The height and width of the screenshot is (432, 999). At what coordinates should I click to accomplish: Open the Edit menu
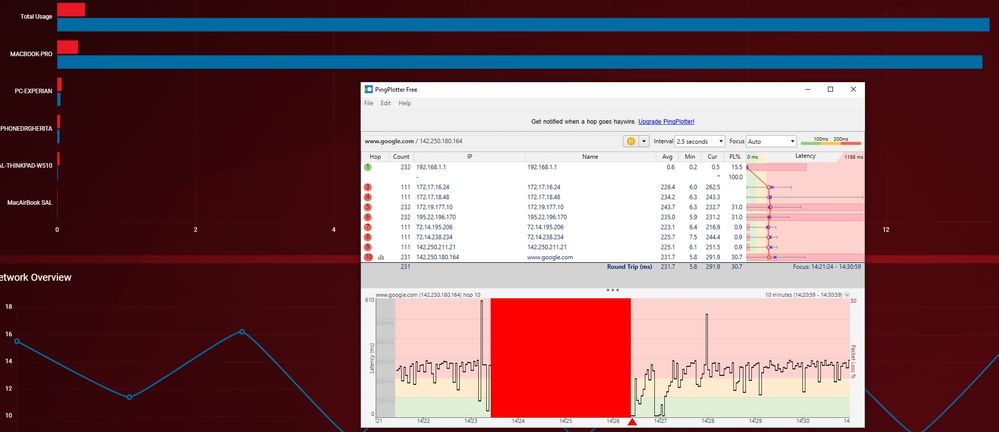click(x=385, y=103)
